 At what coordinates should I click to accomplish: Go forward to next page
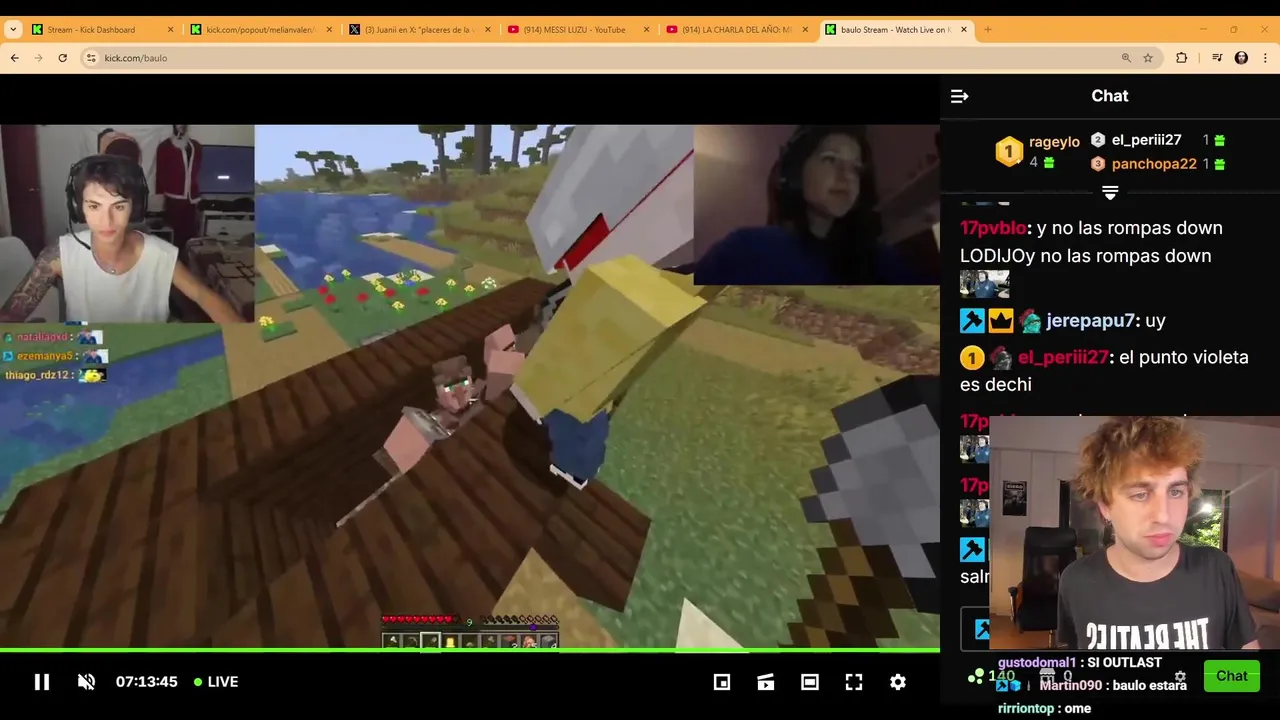tap(39, 58)
